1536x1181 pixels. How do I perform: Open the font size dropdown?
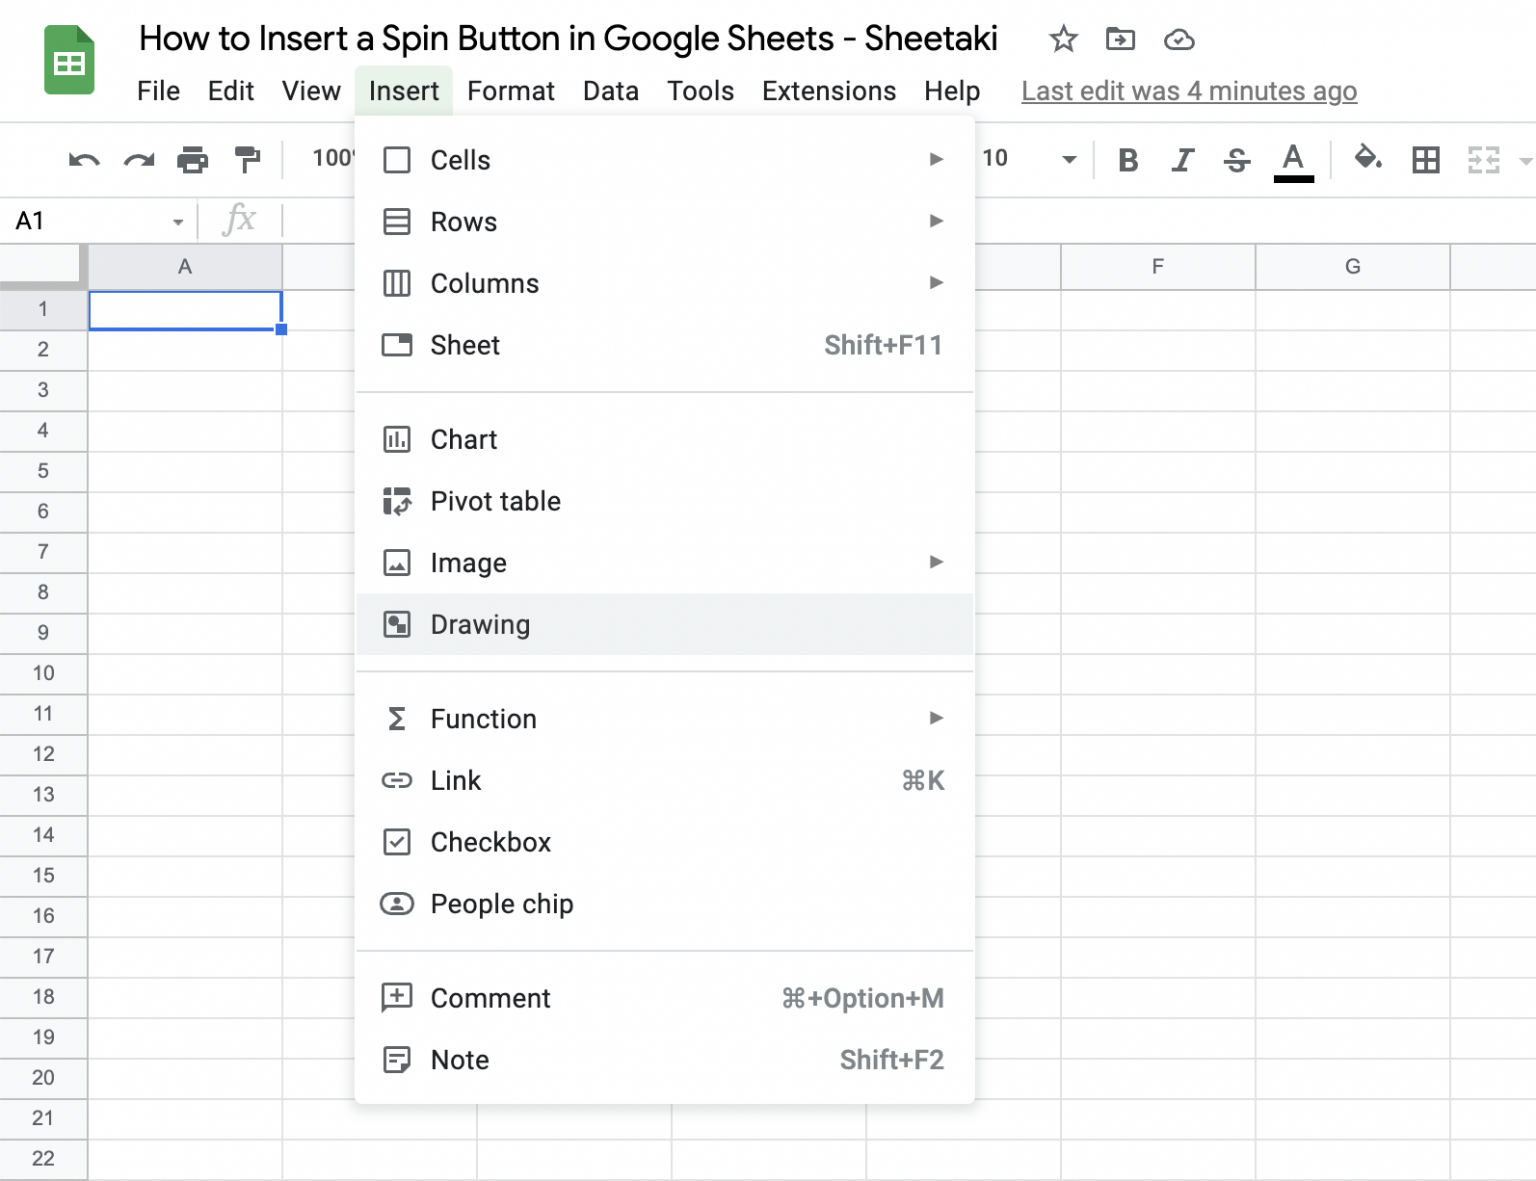tap(1068, 159)
